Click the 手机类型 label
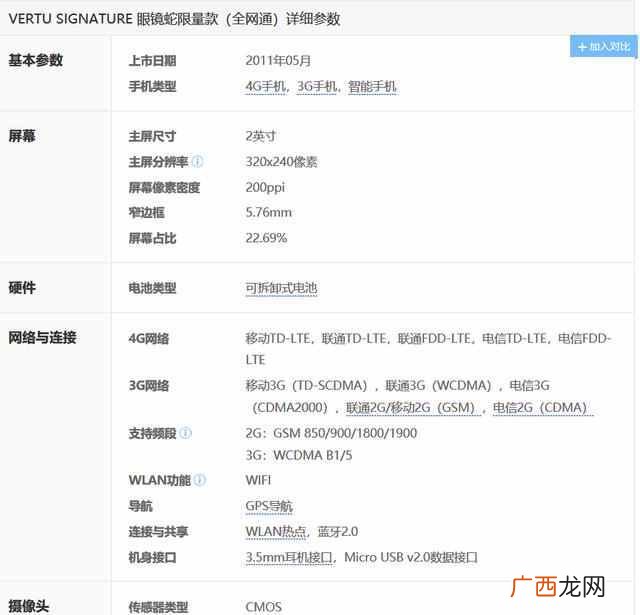The width and height of the screenshot is (640, 615). (x=152, y=87)
